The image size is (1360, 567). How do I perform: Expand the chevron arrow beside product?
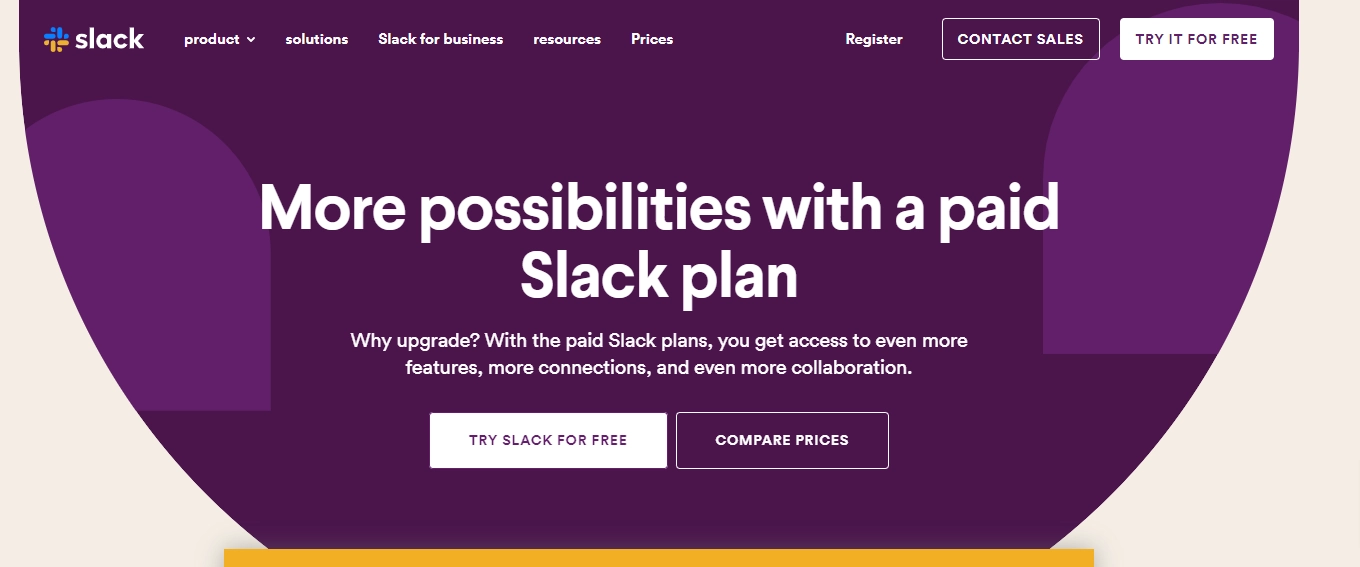pos(251,40)
